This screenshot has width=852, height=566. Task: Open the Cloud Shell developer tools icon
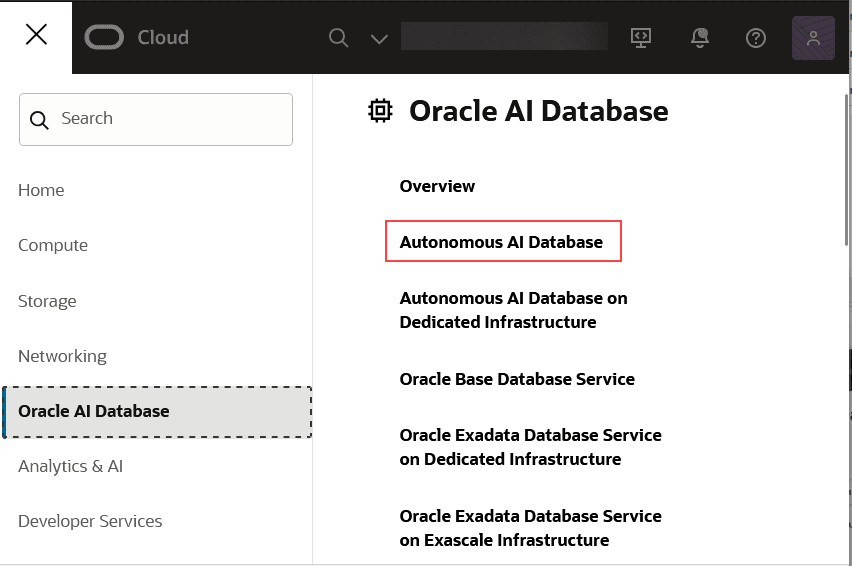[x=641, y=37]
